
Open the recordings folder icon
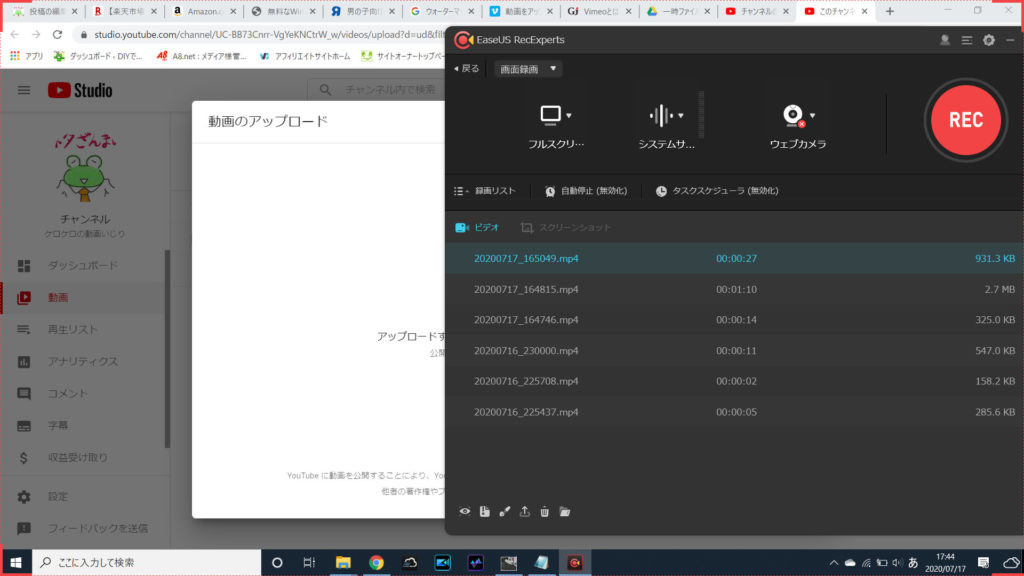565,511
